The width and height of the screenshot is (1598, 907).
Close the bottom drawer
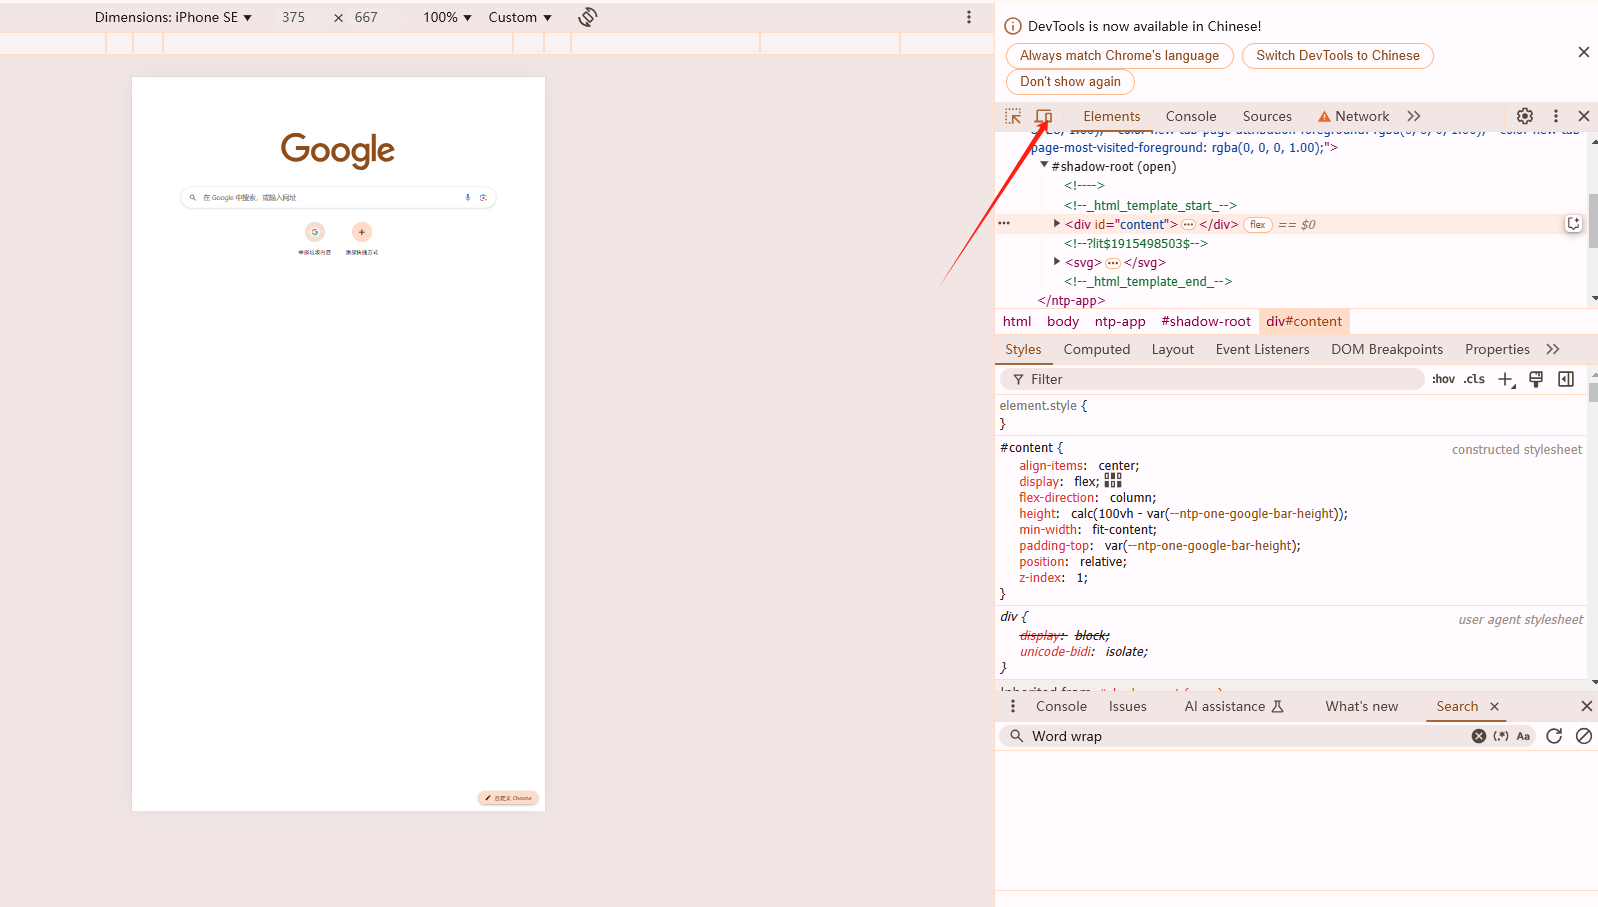coord(1586,706)
